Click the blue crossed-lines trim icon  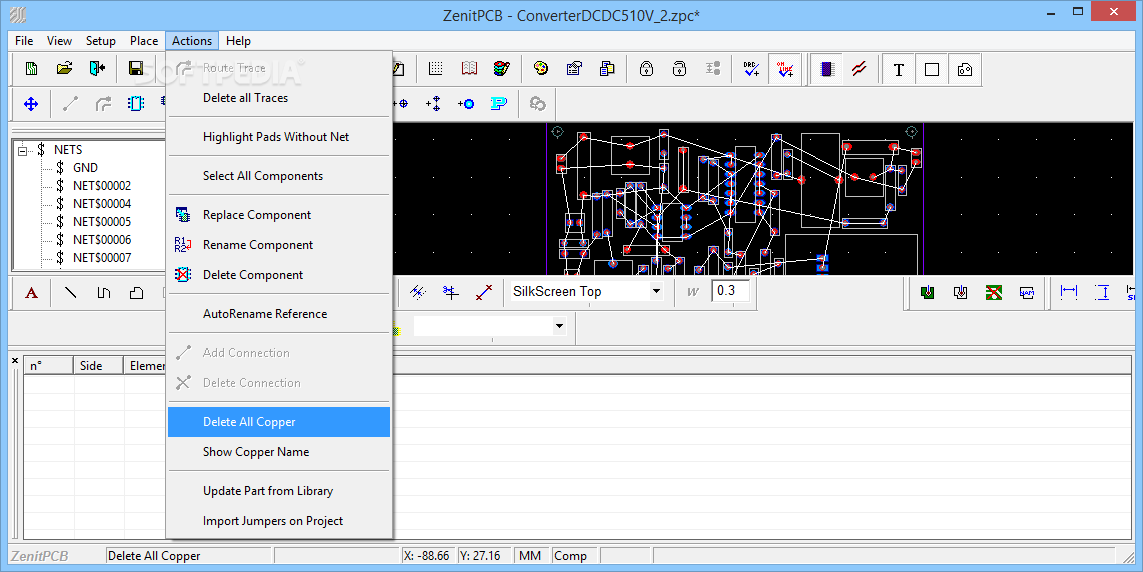(450, 293)
